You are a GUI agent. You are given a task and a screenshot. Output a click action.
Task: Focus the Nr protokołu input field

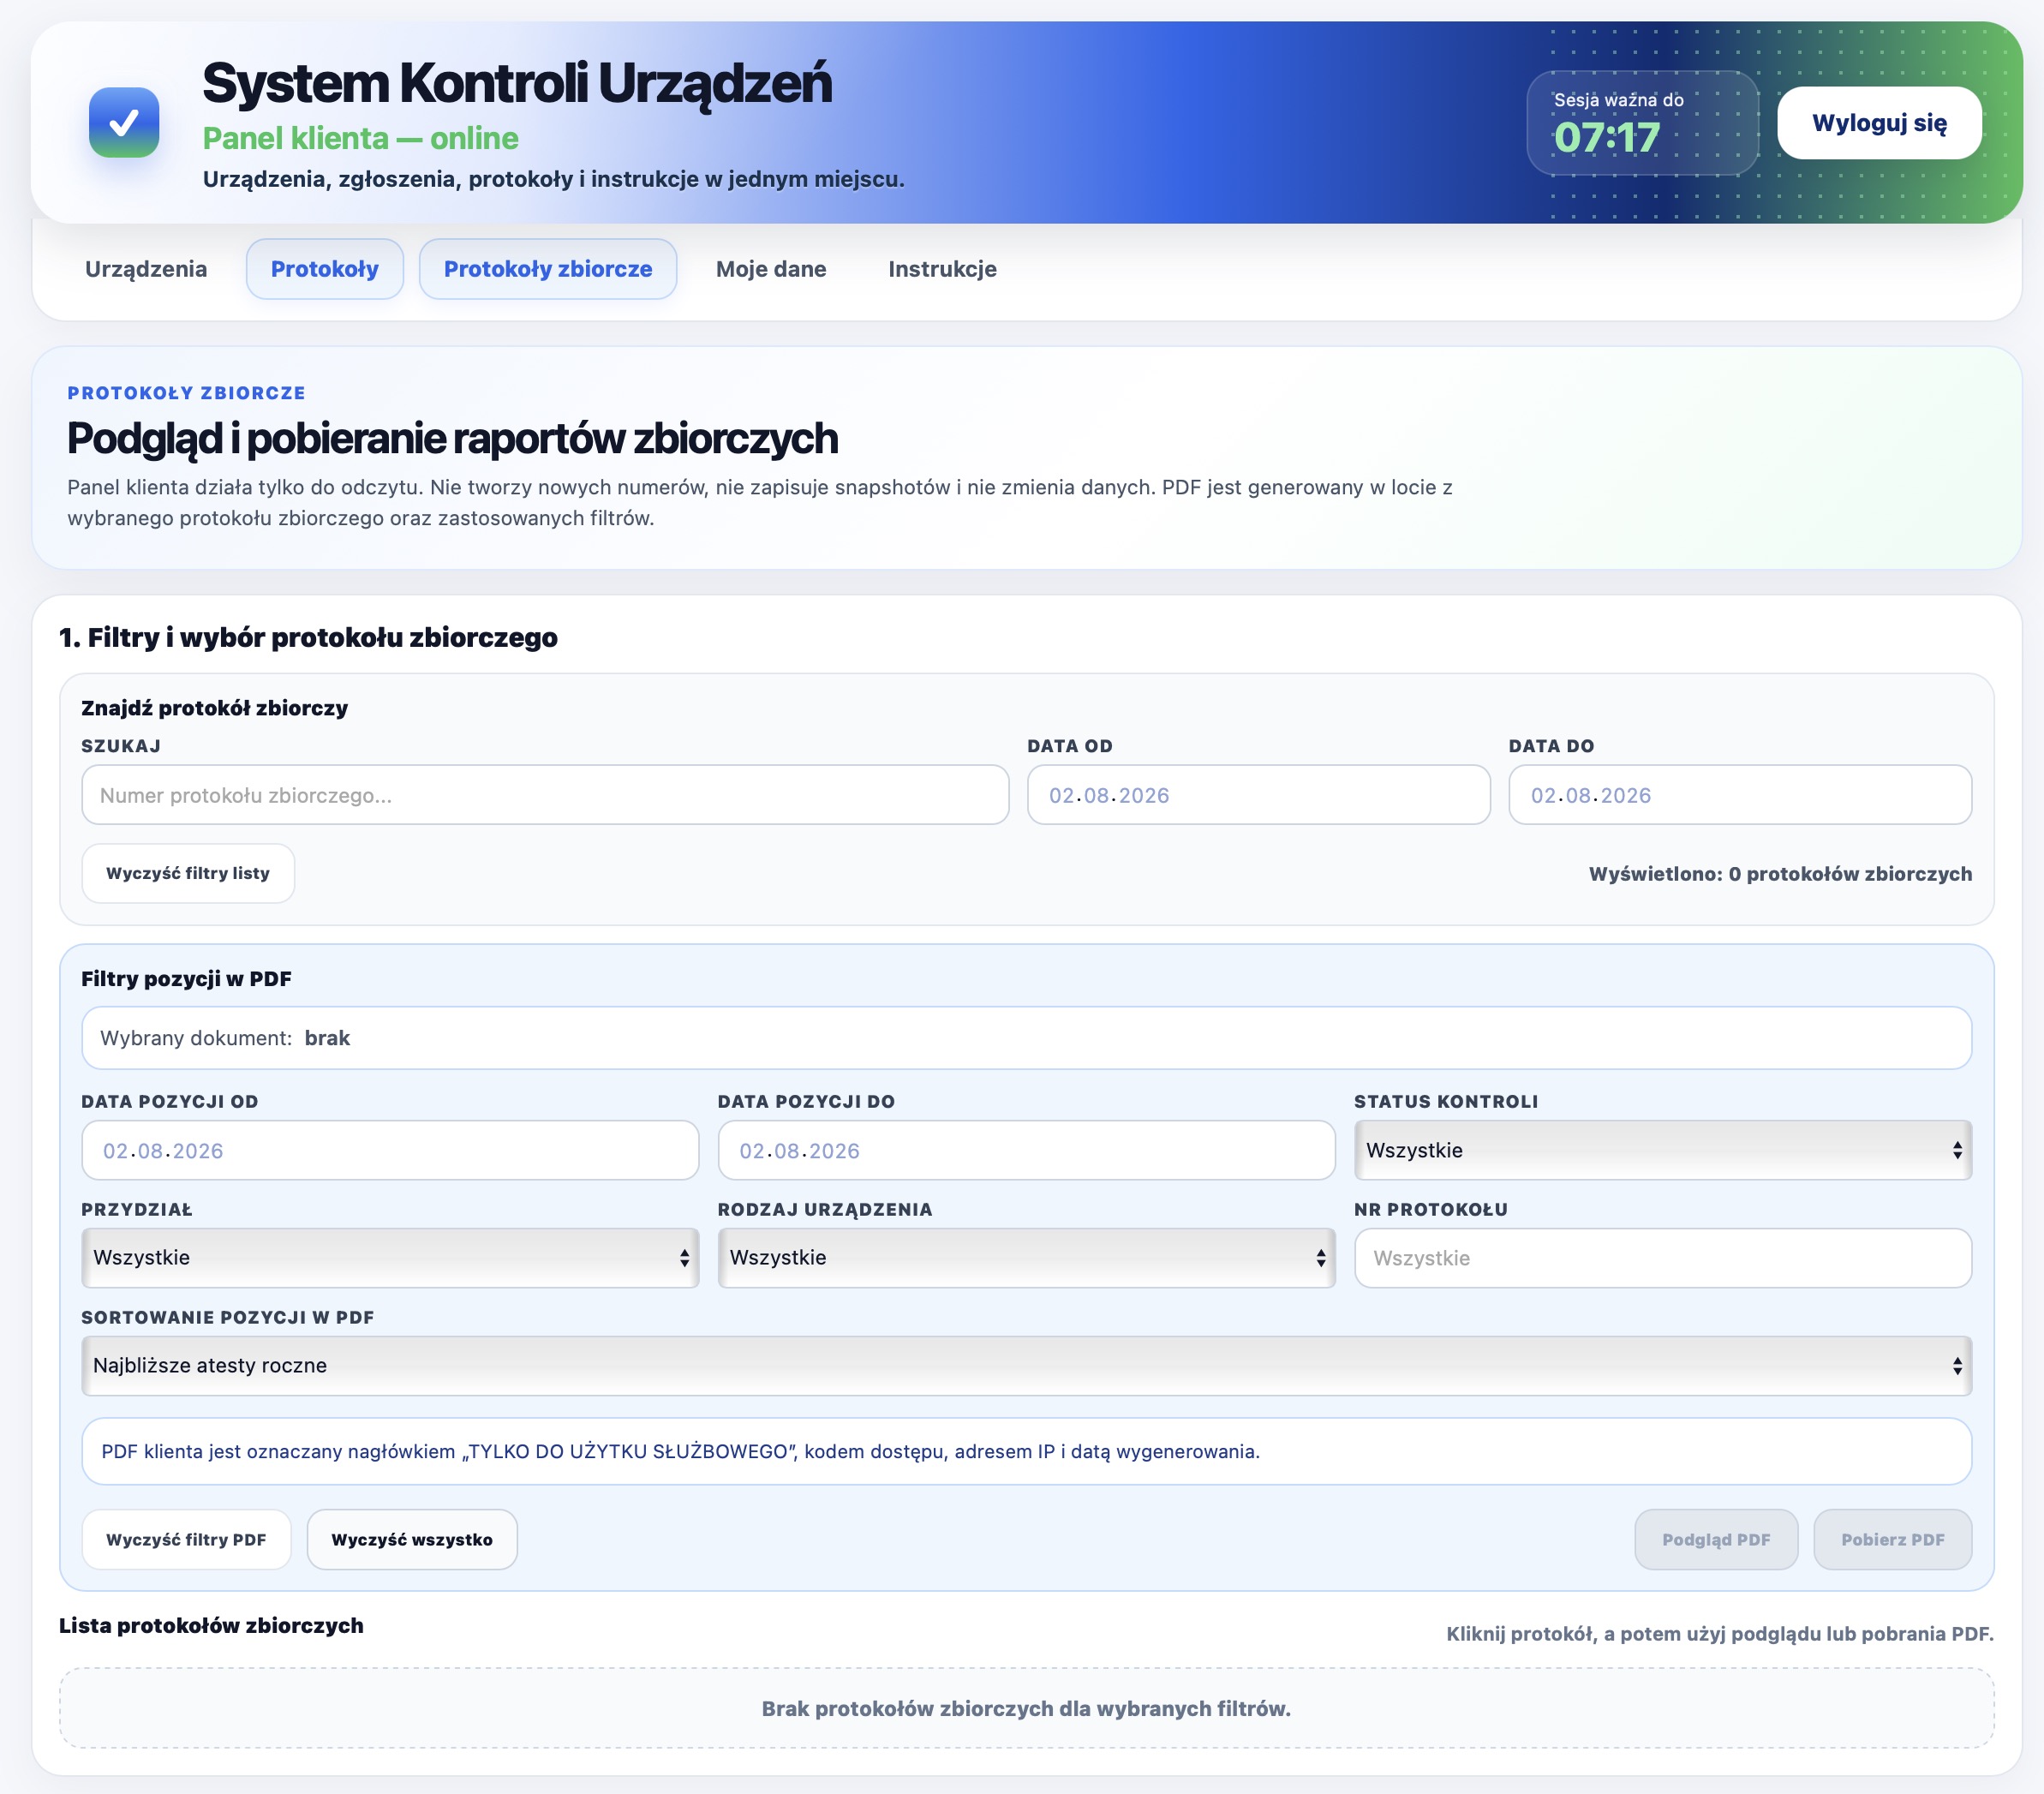(x=1662, y=1258)
